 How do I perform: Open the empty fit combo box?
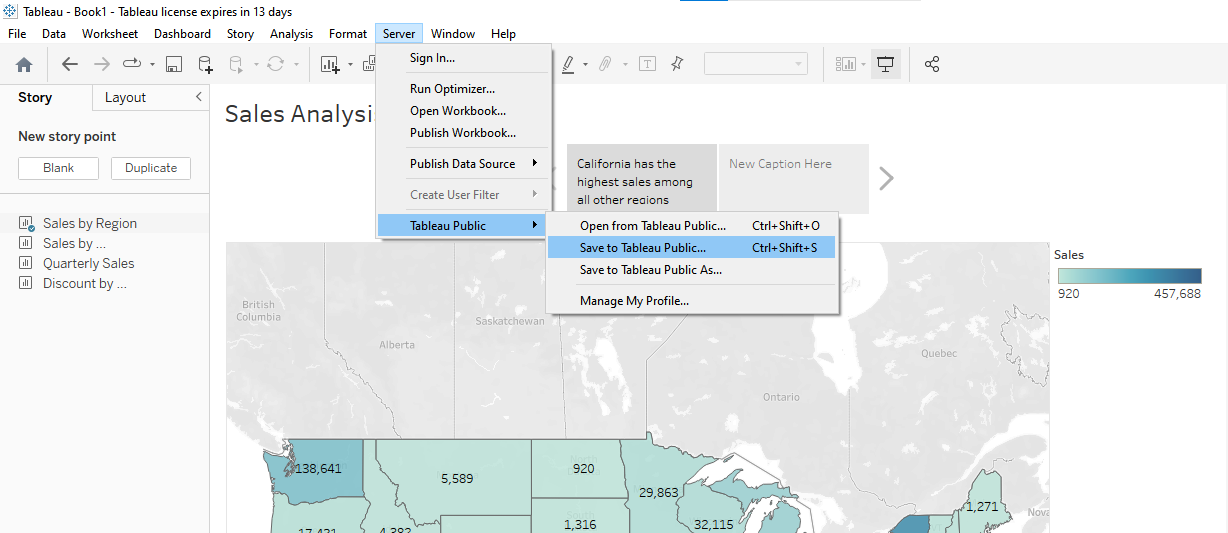point(755,64)
